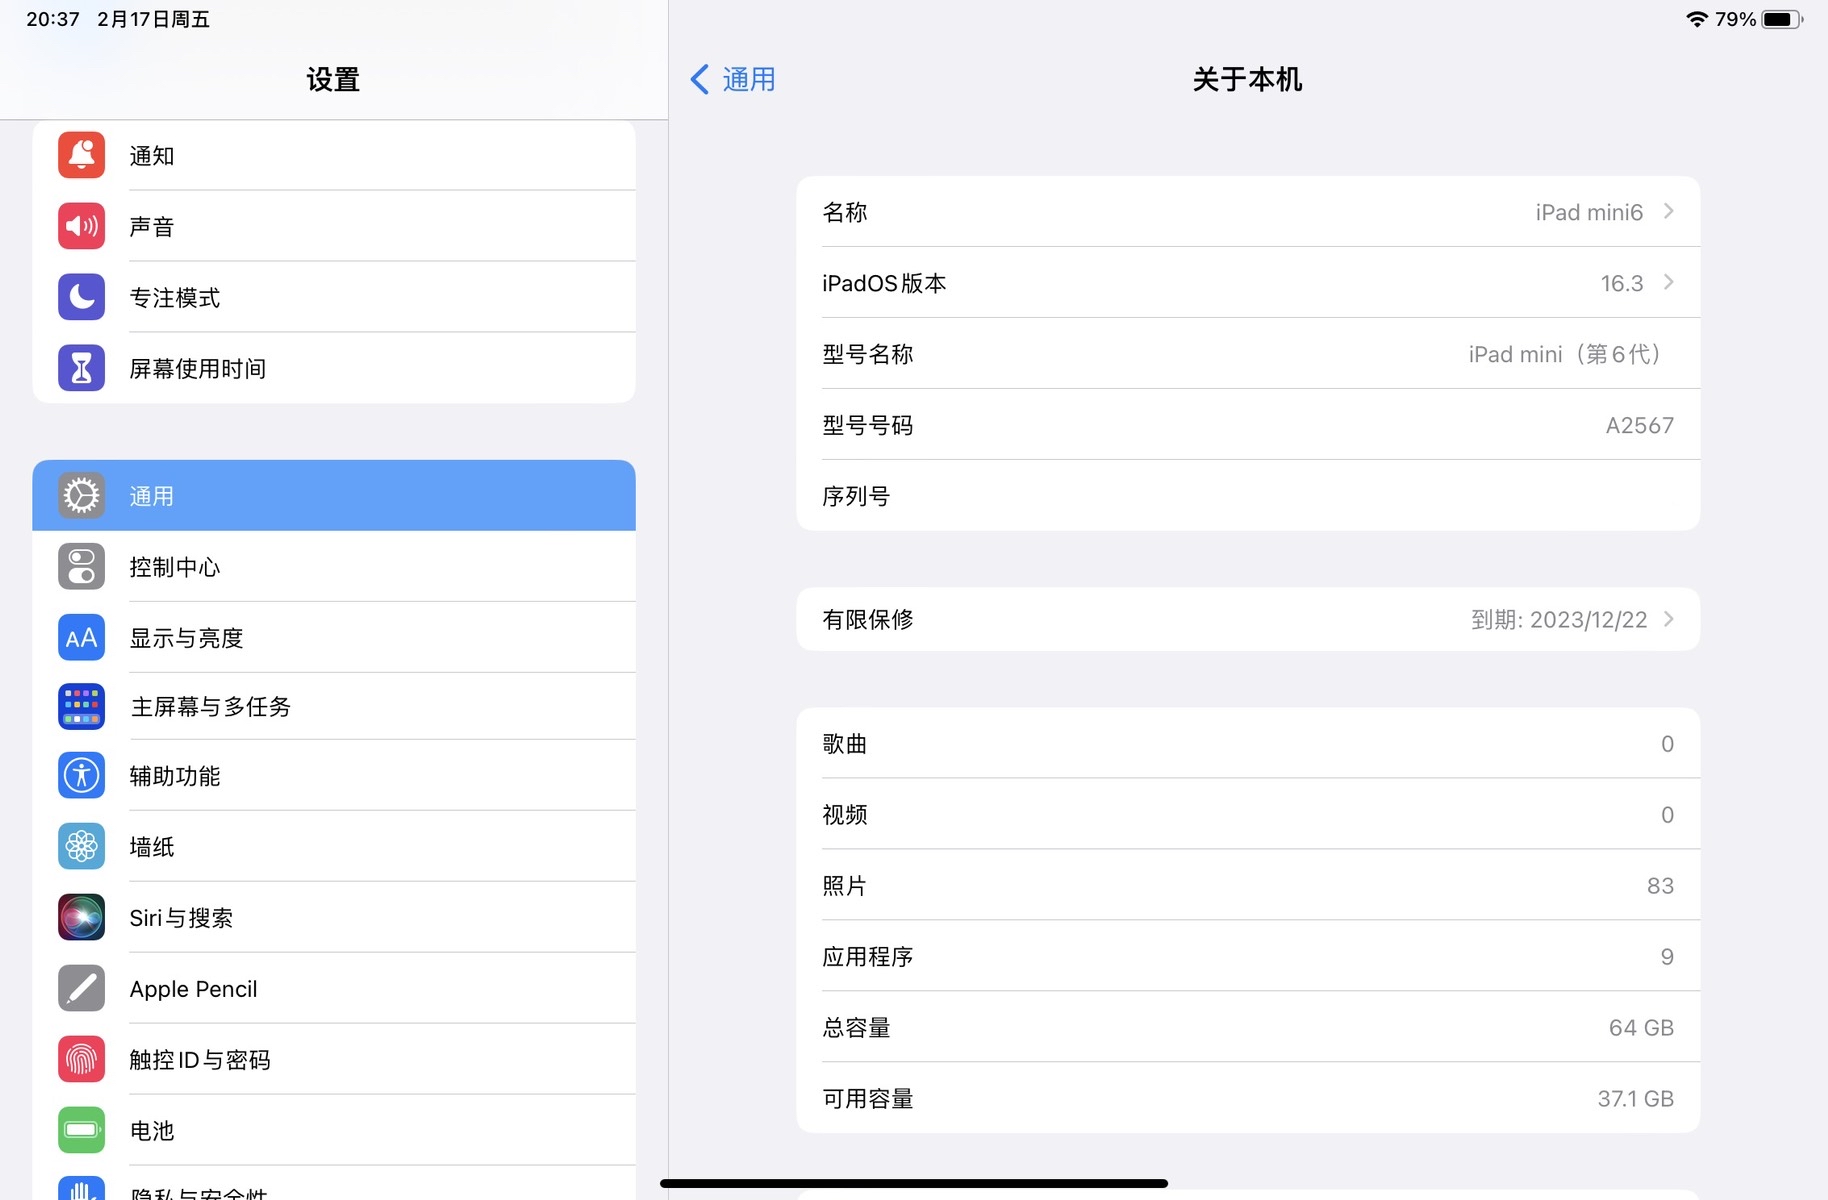Viewport: 1828px width, 1200px height.
Task: Tap the Home Screen grid icon
Action: coord(81,706)
